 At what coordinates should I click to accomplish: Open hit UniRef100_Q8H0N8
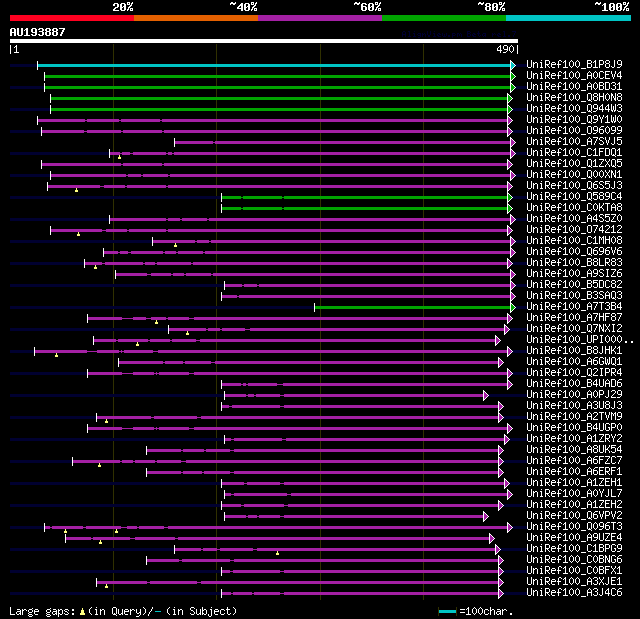(x=574, y=98)
